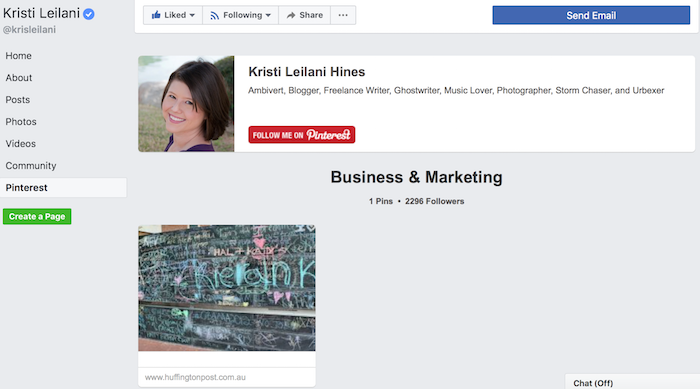Image resolution: width=700 pixels, height=389 pixels.
Task: Open the chalkboard pin image
Action: click(x=227, y=288)
